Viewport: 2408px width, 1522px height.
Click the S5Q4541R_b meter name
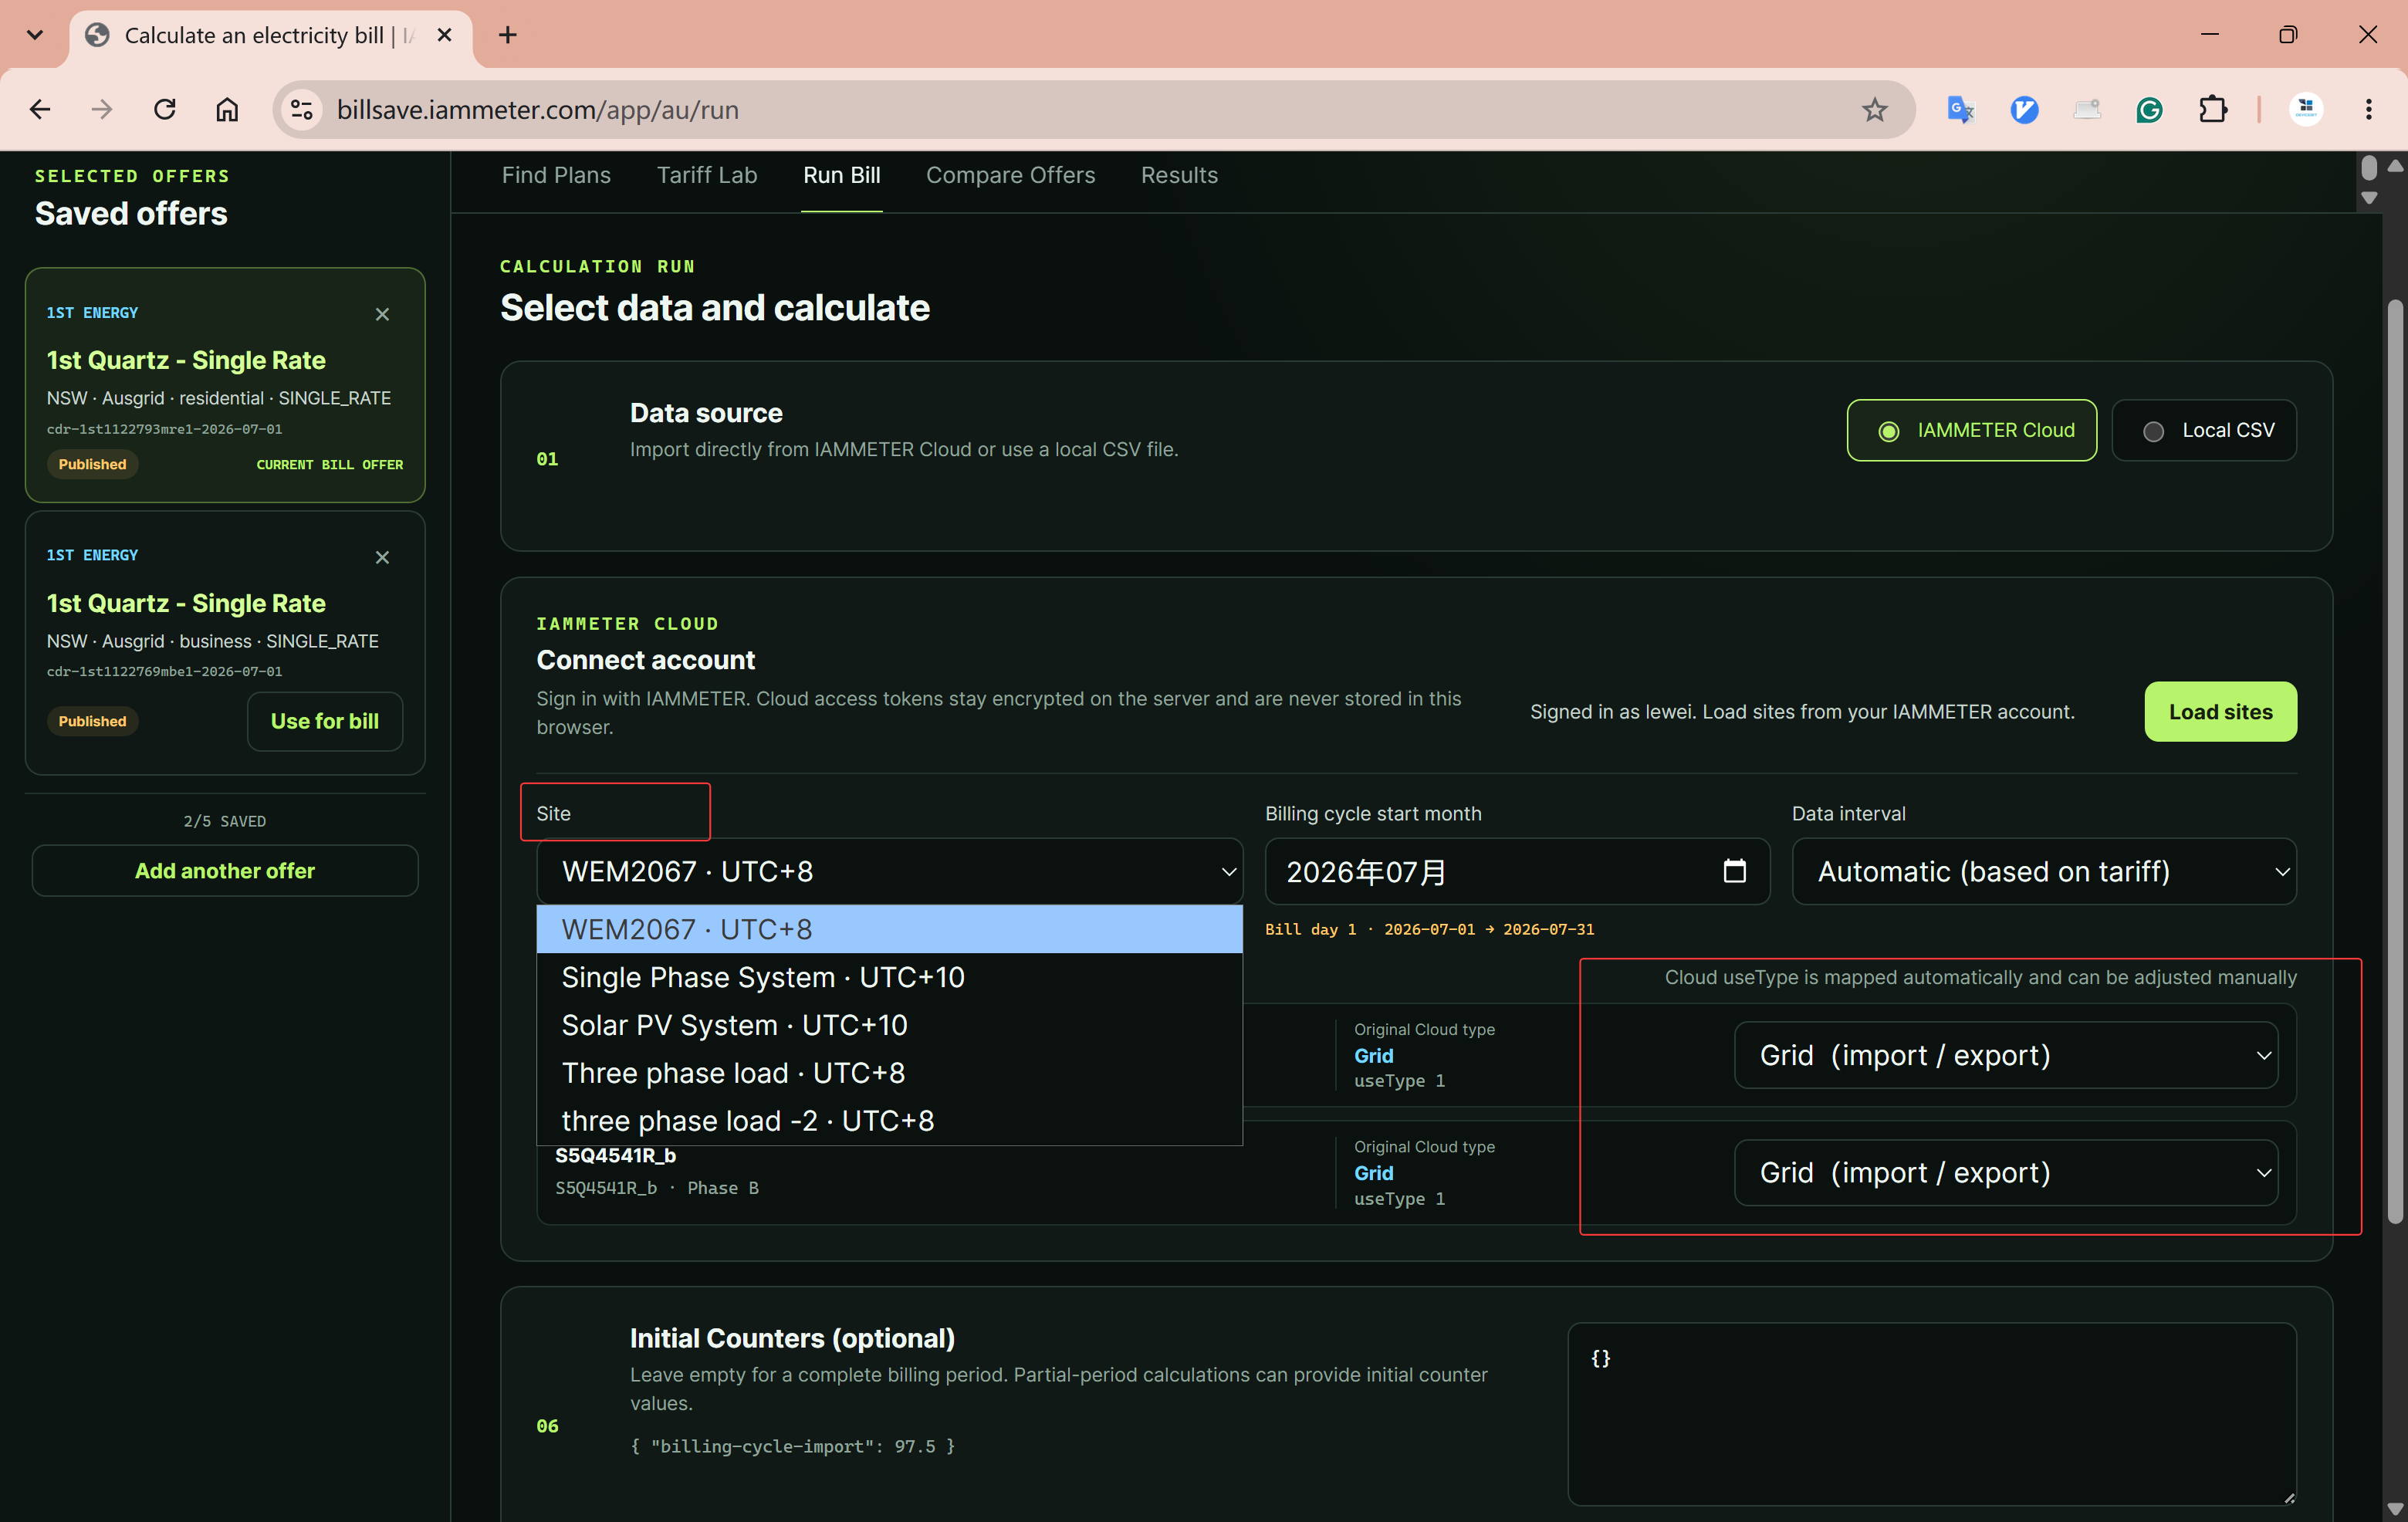click(616, 1155)
